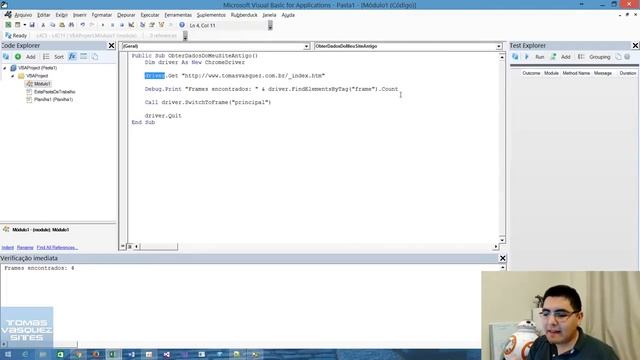Toggle the folder display icon in Code Explorer
This screenshot has width=640, height=360.
(84, 57)
